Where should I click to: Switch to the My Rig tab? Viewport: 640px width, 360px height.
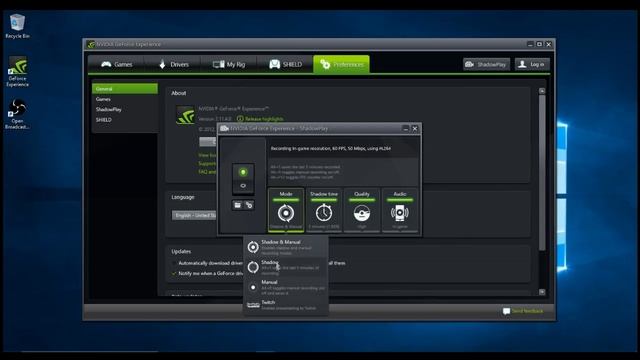(x=229, y=64)
